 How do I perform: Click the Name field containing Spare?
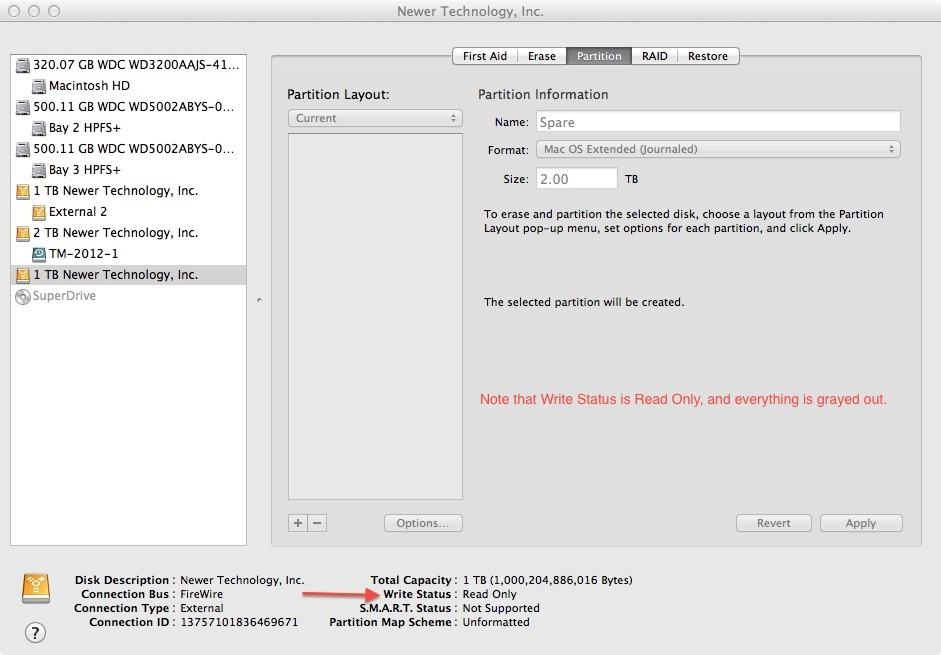coord(718,122)
